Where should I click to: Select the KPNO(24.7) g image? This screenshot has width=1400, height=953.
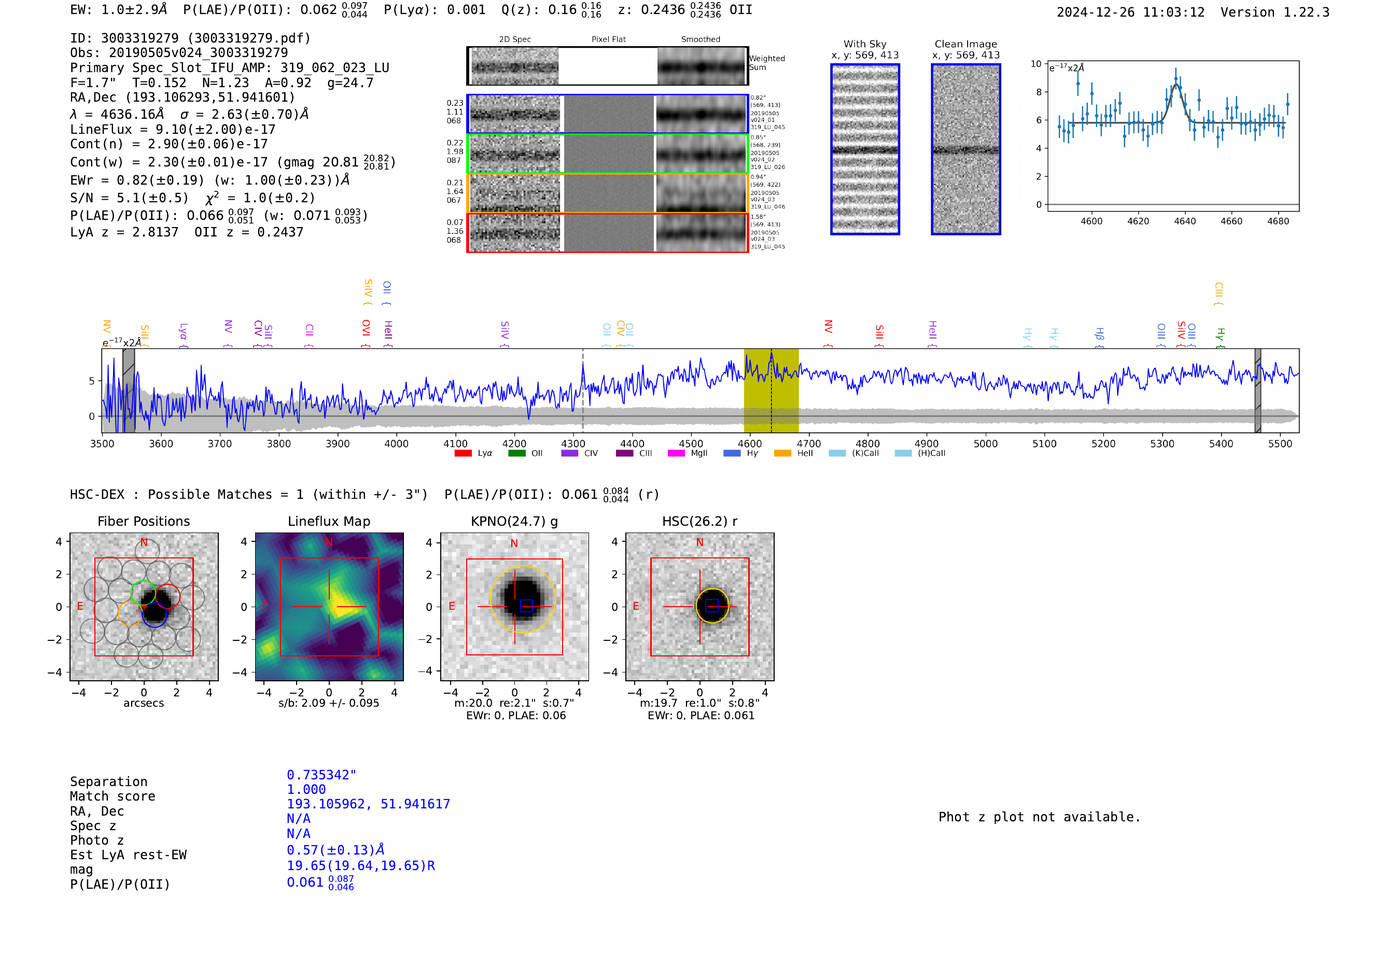(514, 607)
